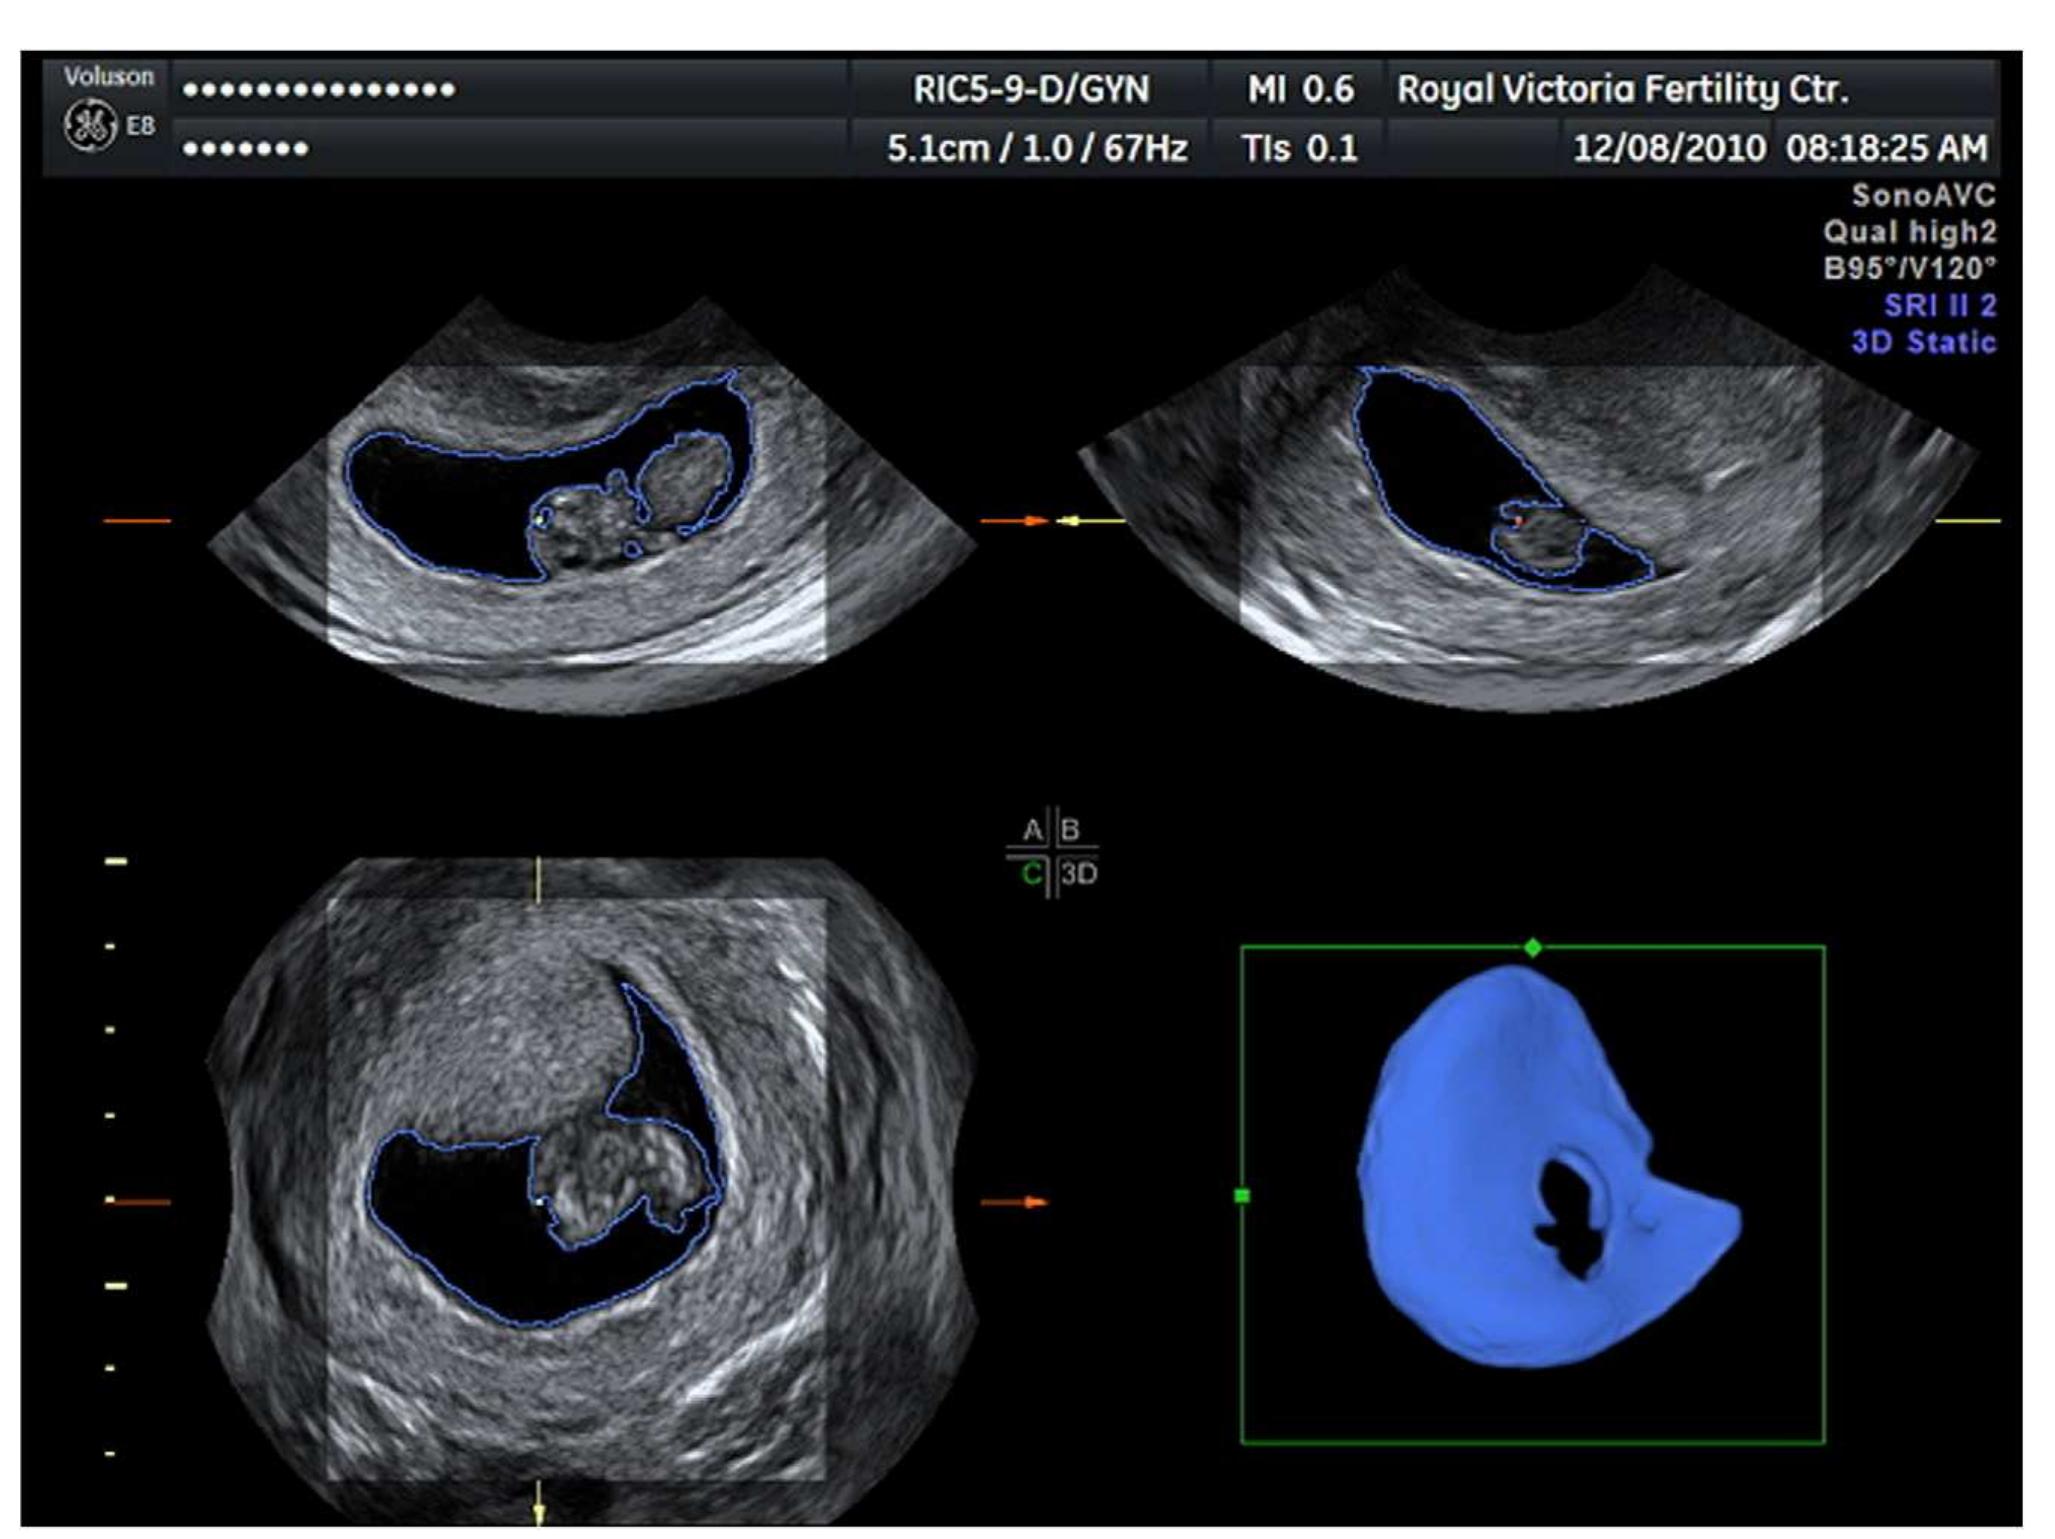
Task: Click the 'Voluson' brand label
Action: pyautogui.click(x=109, y=76)
